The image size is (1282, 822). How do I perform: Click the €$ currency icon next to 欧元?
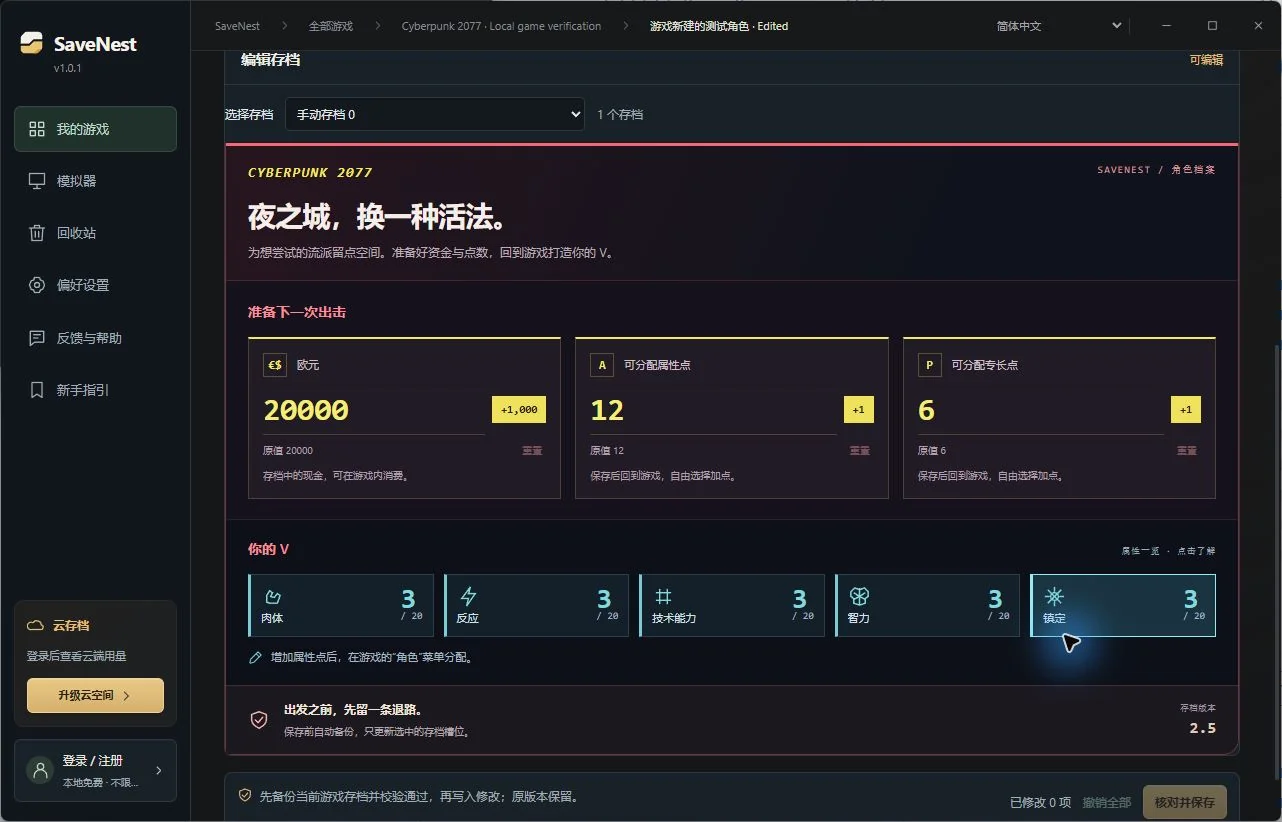coord(275,365)
